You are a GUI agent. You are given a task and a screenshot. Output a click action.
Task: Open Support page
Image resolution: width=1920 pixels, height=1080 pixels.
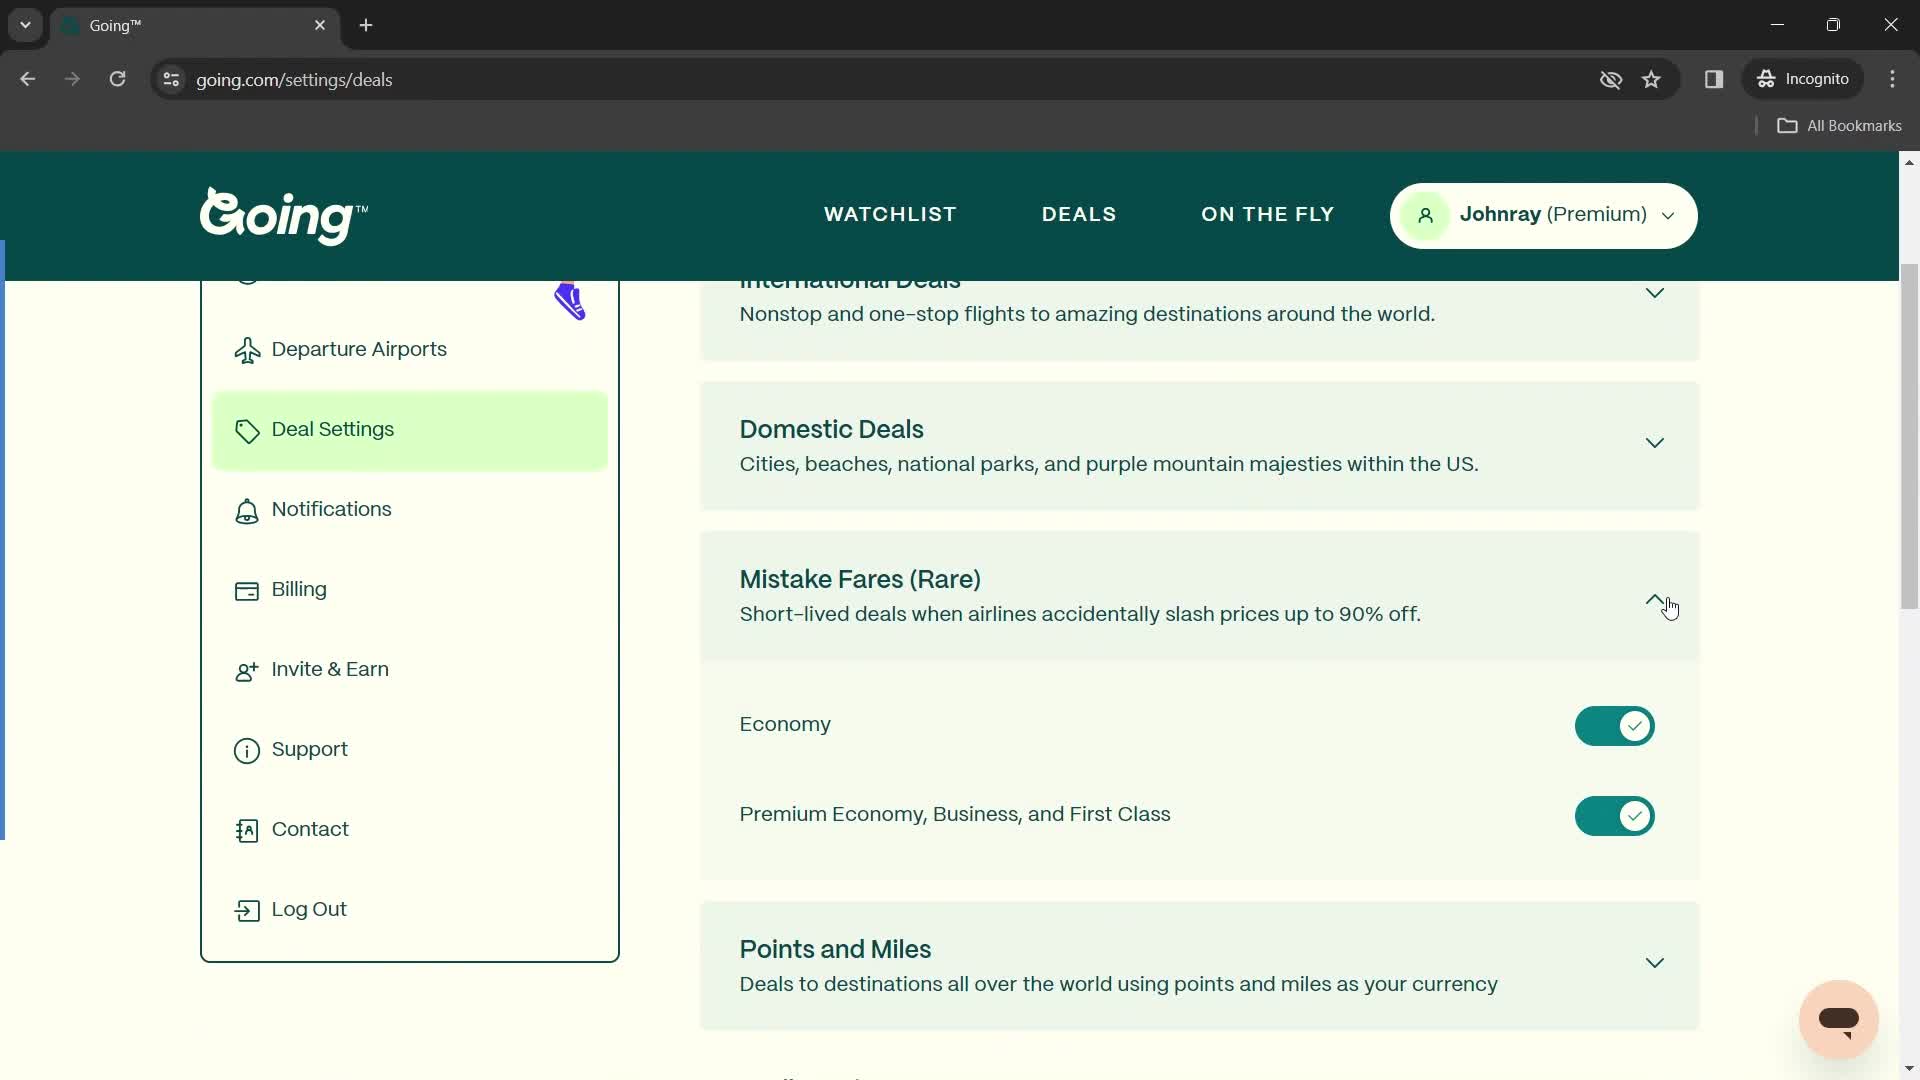coord(410,750)
